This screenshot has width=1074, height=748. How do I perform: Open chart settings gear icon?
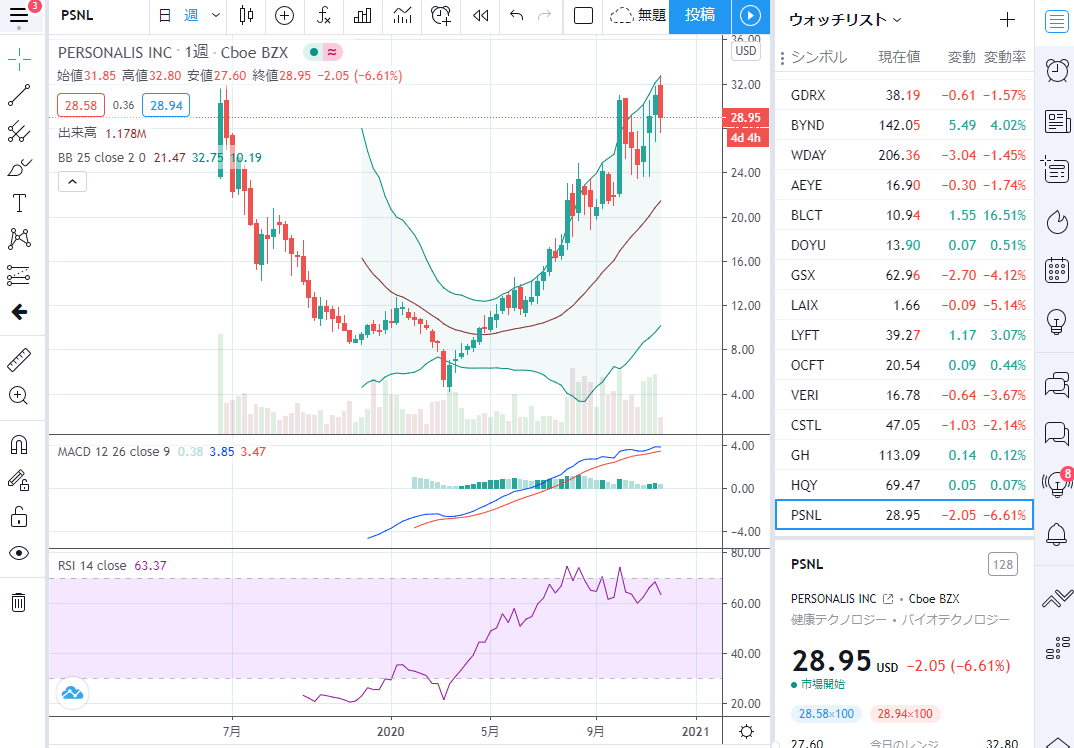[747, 732]
